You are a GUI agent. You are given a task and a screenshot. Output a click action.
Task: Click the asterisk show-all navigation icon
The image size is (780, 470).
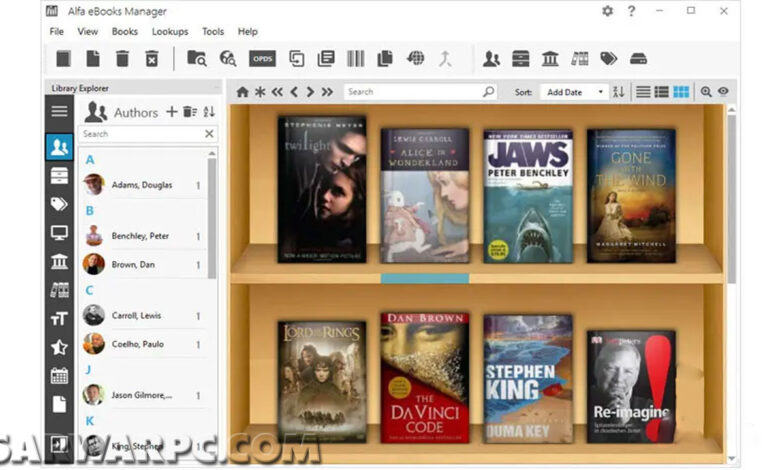coord(260,92)
